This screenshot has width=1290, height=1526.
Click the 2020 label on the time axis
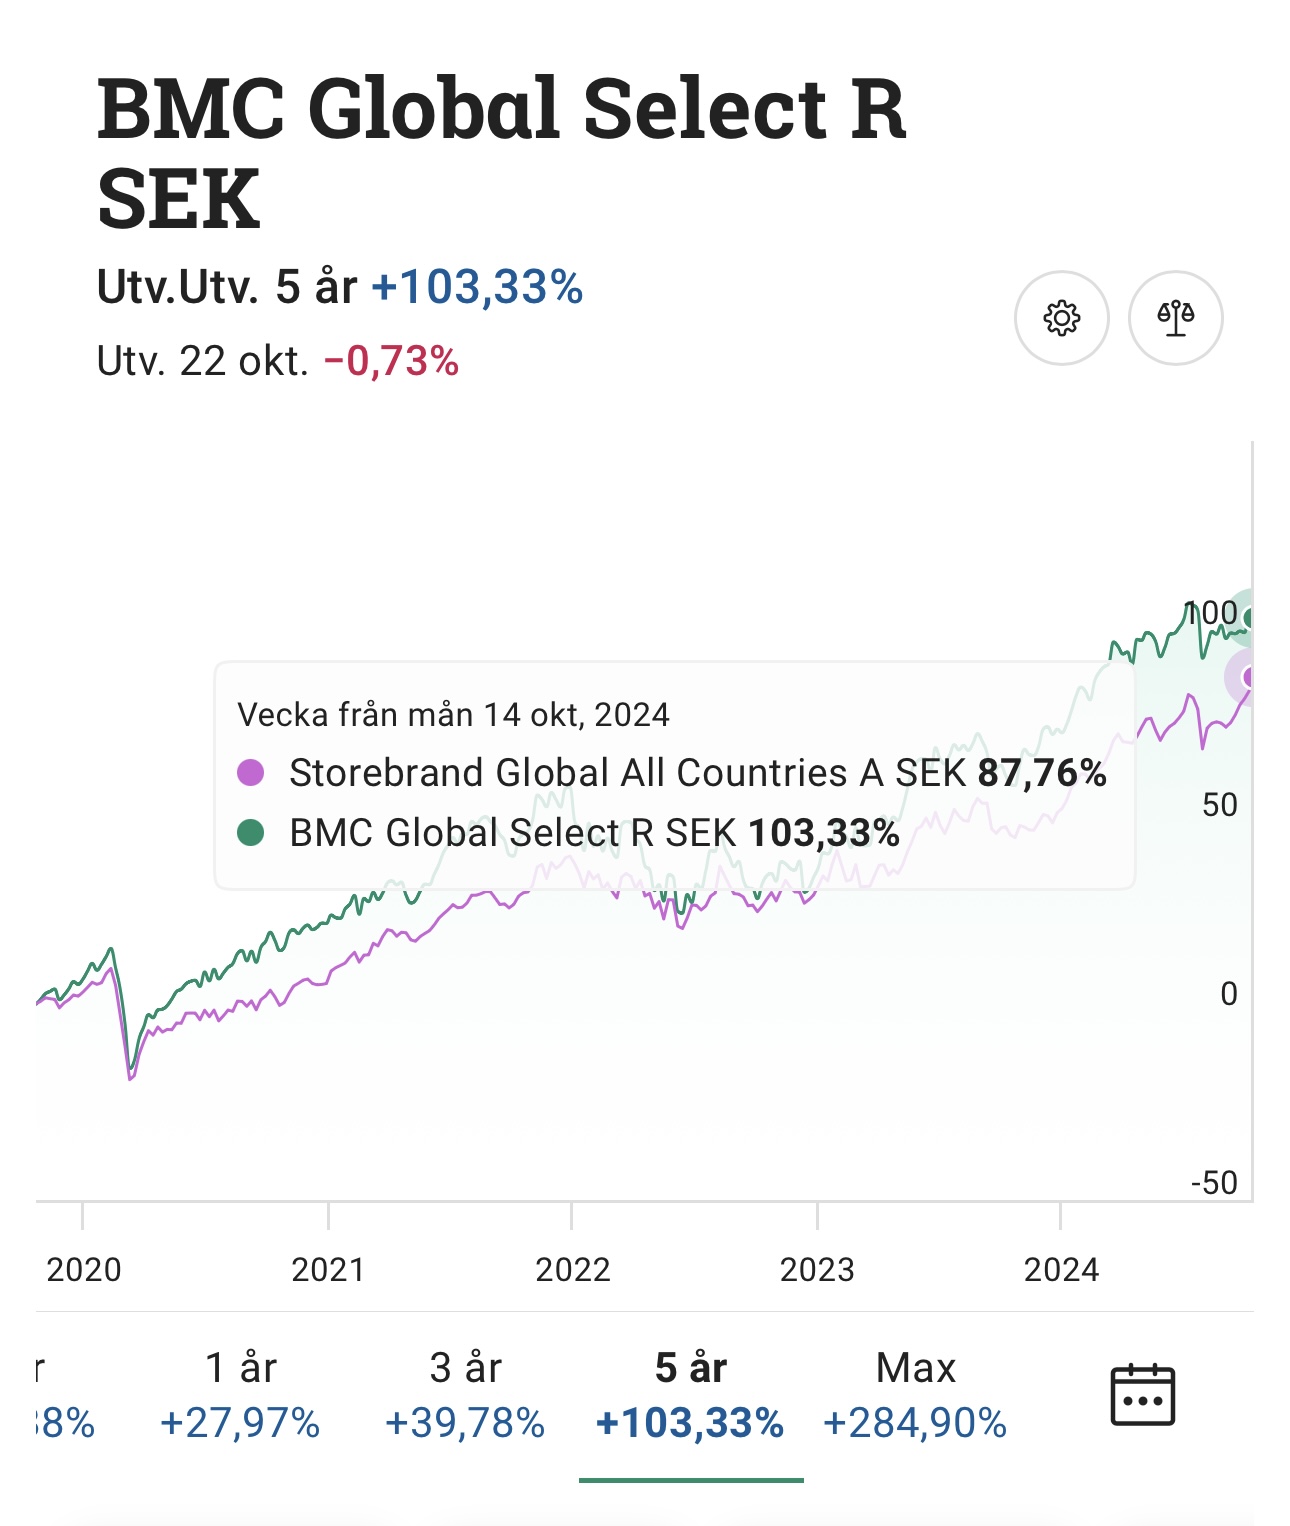[x=84, y=1270]
